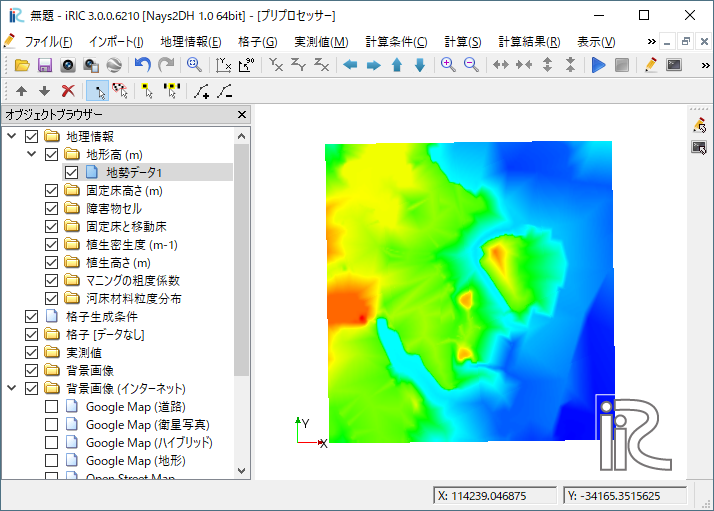Screen dimensions: 714x511
Task: Click the stretch horizontally arrows icon
Action: pyautogui.click(x=500, y=65)
